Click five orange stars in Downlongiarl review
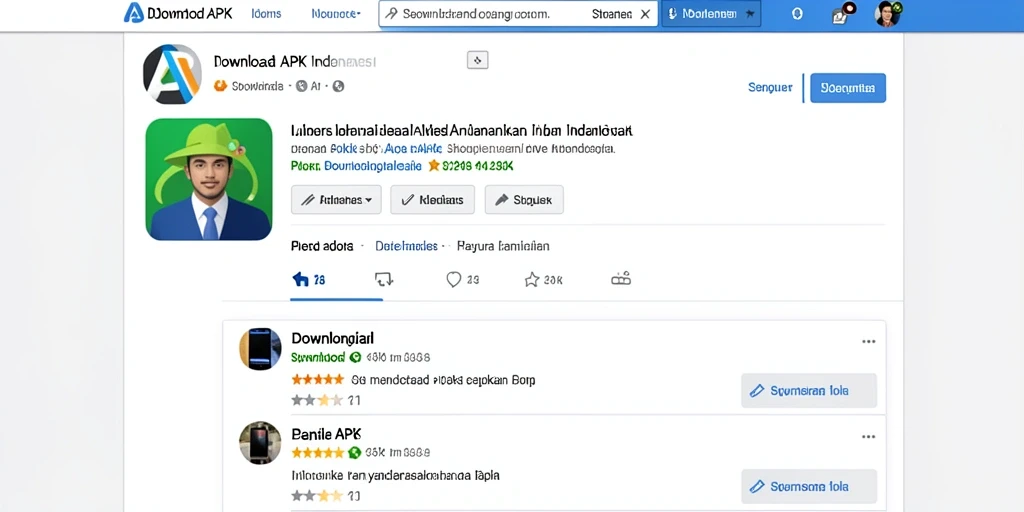The width and height of the screenshot is (1024, 512). 317,379
